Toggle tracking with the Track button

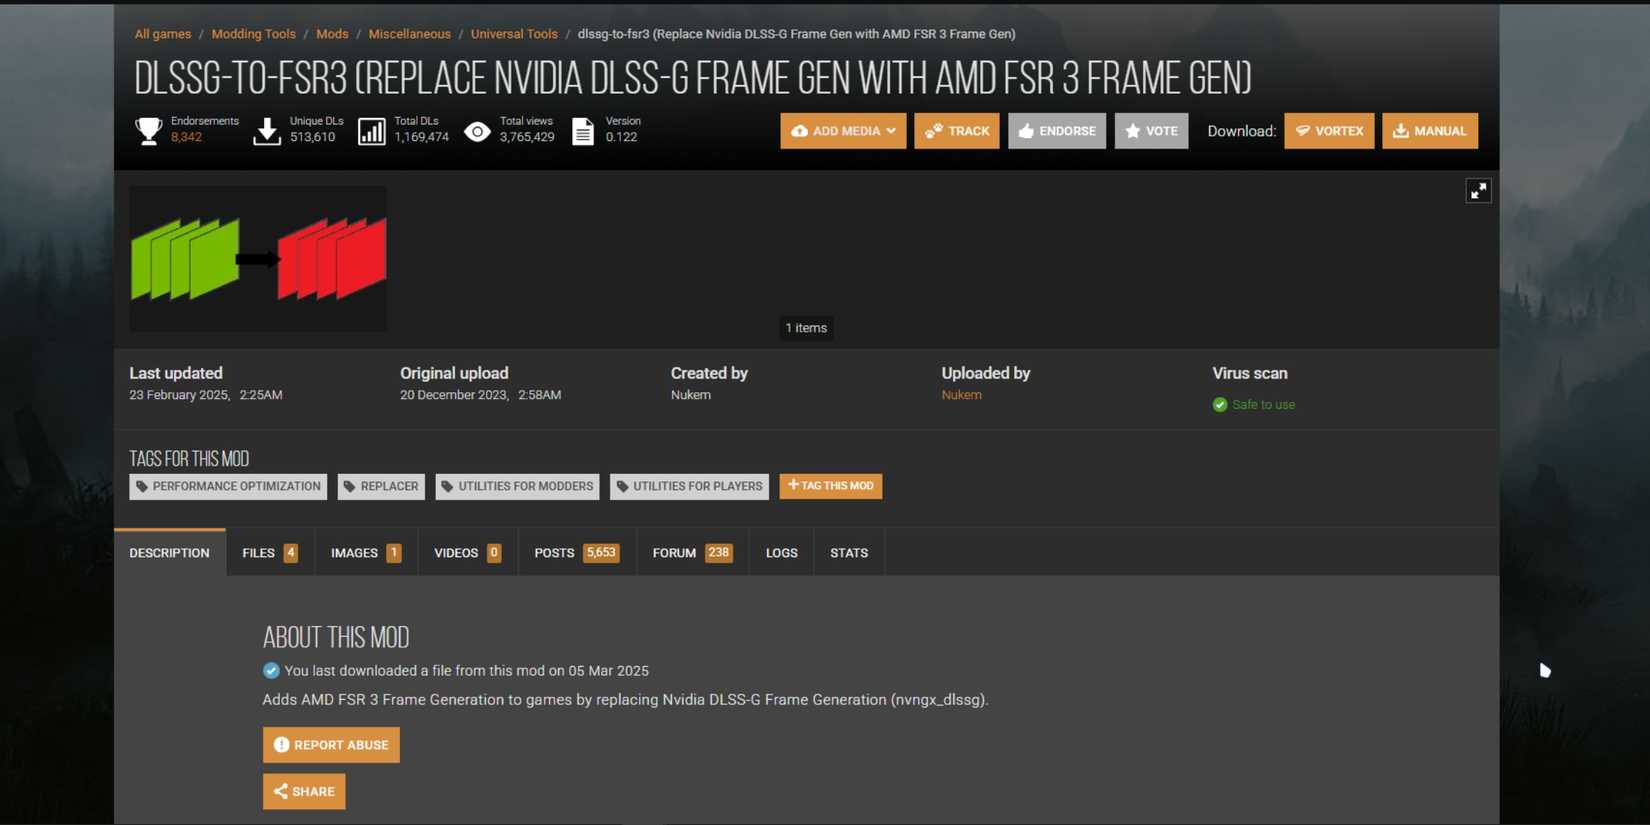point(956,131)
